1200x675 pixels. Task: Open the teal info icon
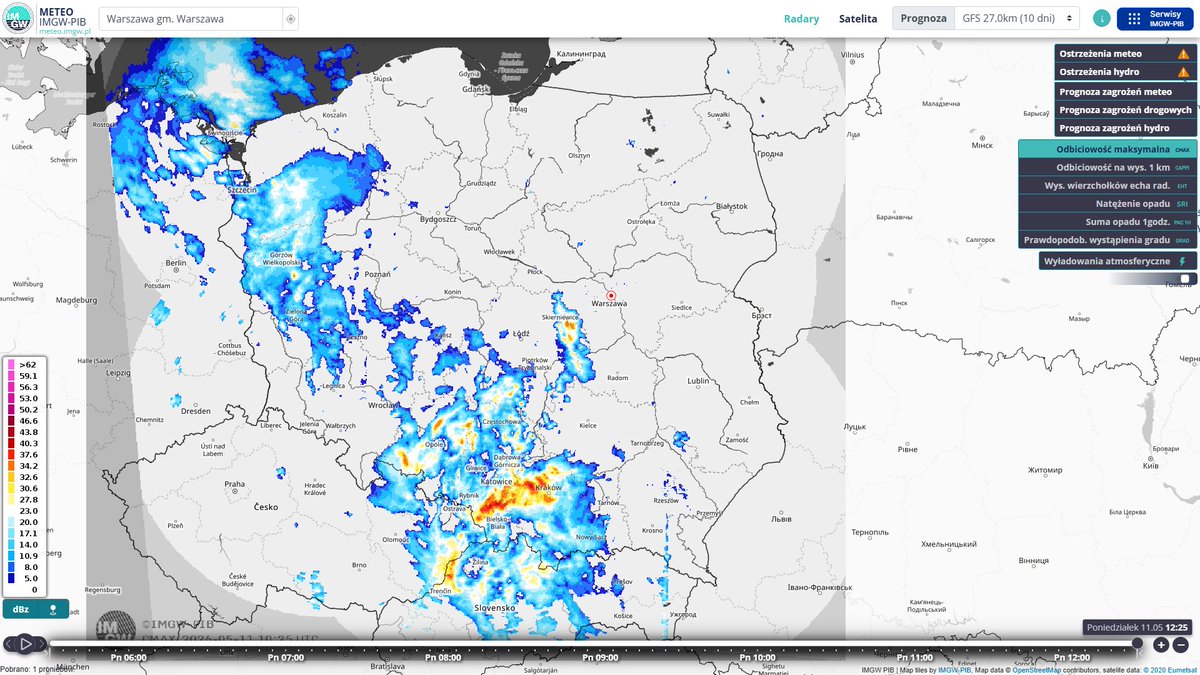pos(1101,18)
